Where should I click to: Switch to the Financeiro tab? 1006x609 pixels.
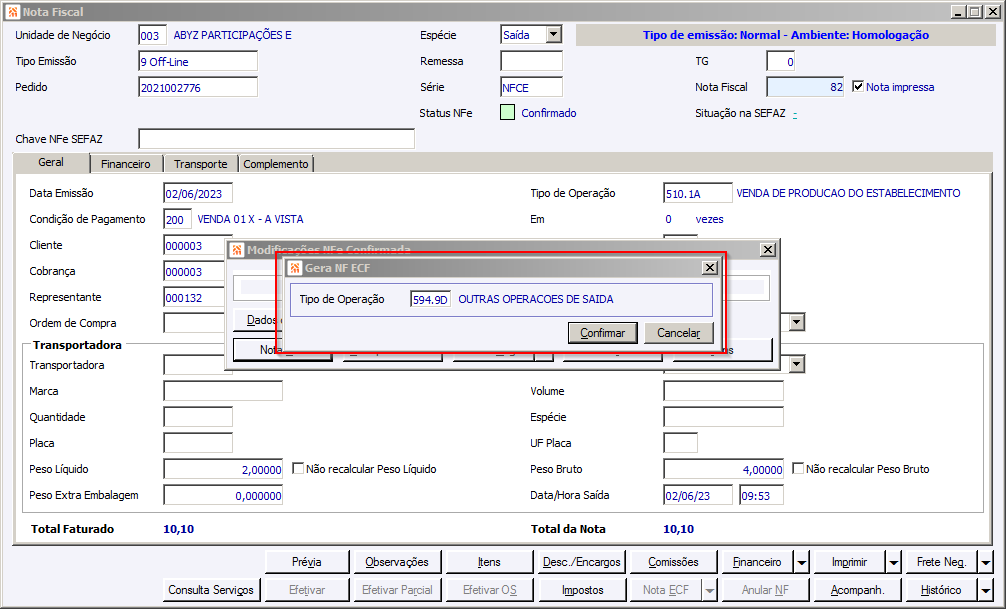tap(125, 164)
